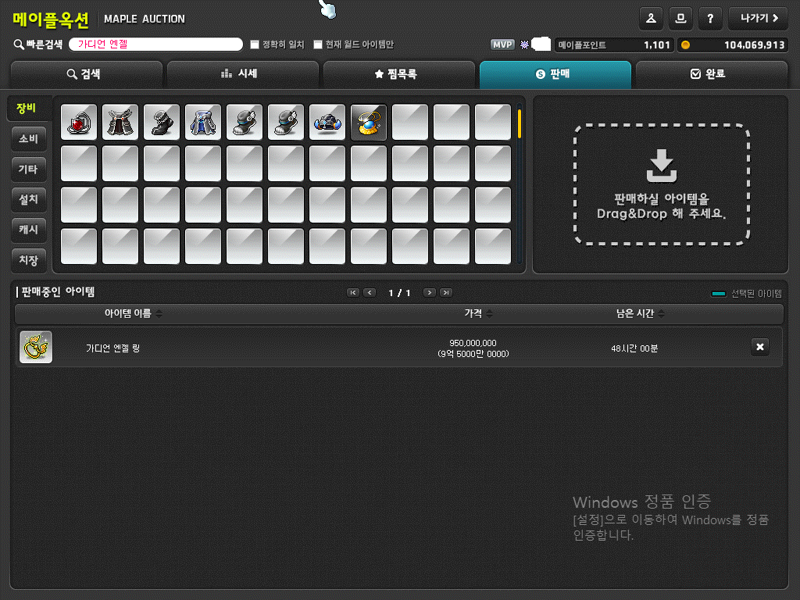Click the inventory scrollbar thumb
This screenshot has height=600, width=800.
519,123
